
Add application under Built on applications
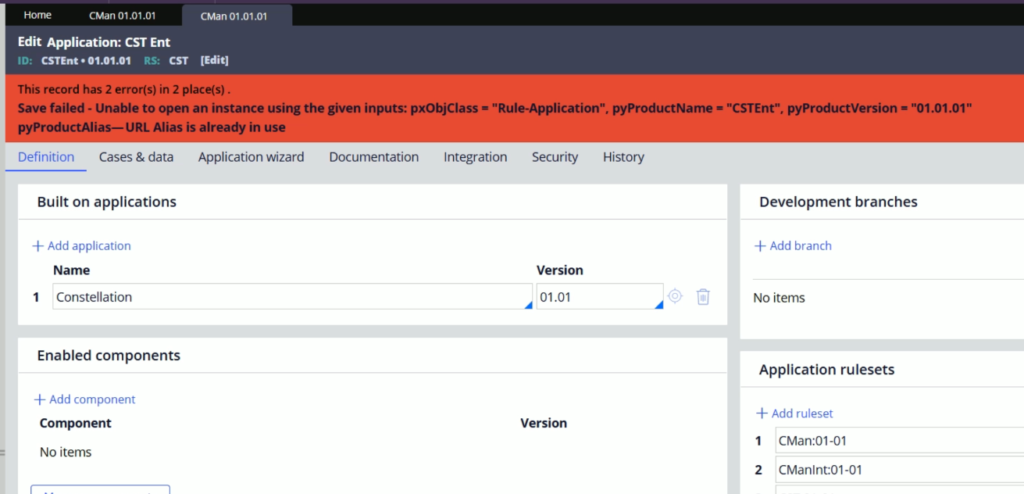click(x=82, y=246)
